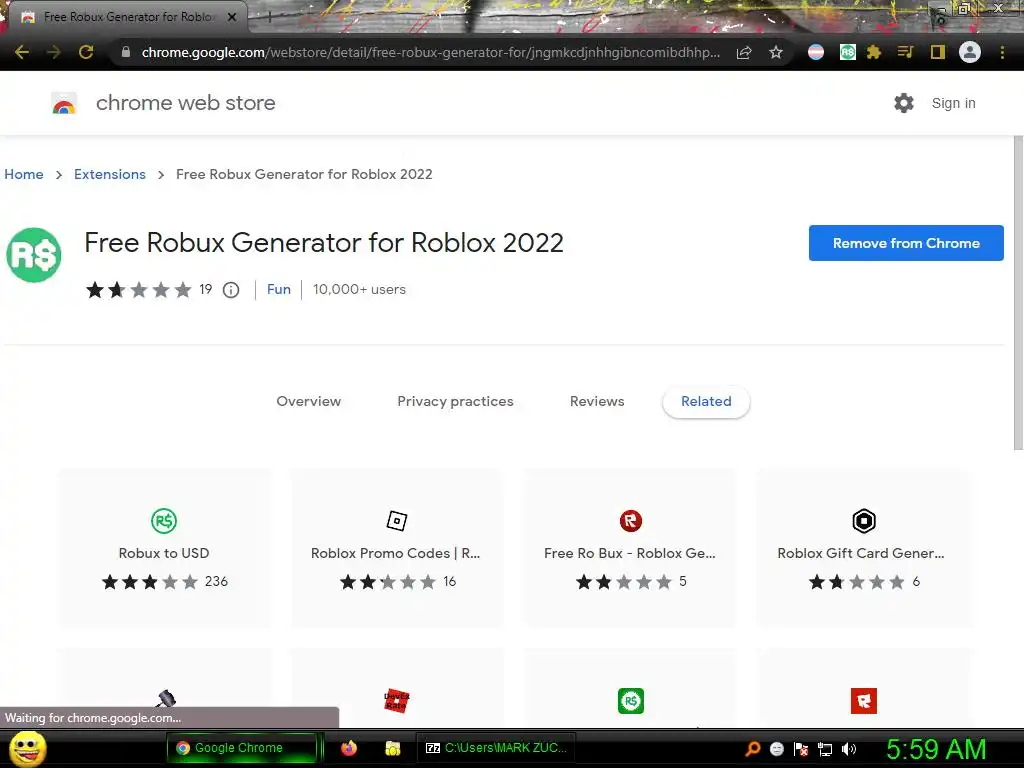Bookmark this page with the star icon
The width and height of the screenshot is (1024, 768).
click(x=776, y=52)
